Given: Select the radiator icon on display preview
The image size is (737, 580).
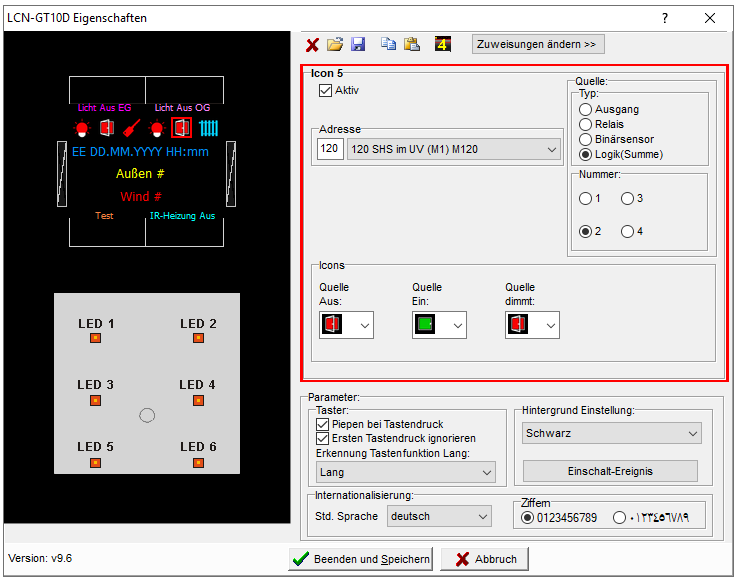Looking at the screenshot, I should pyautogui.click(x=208, y=128).
